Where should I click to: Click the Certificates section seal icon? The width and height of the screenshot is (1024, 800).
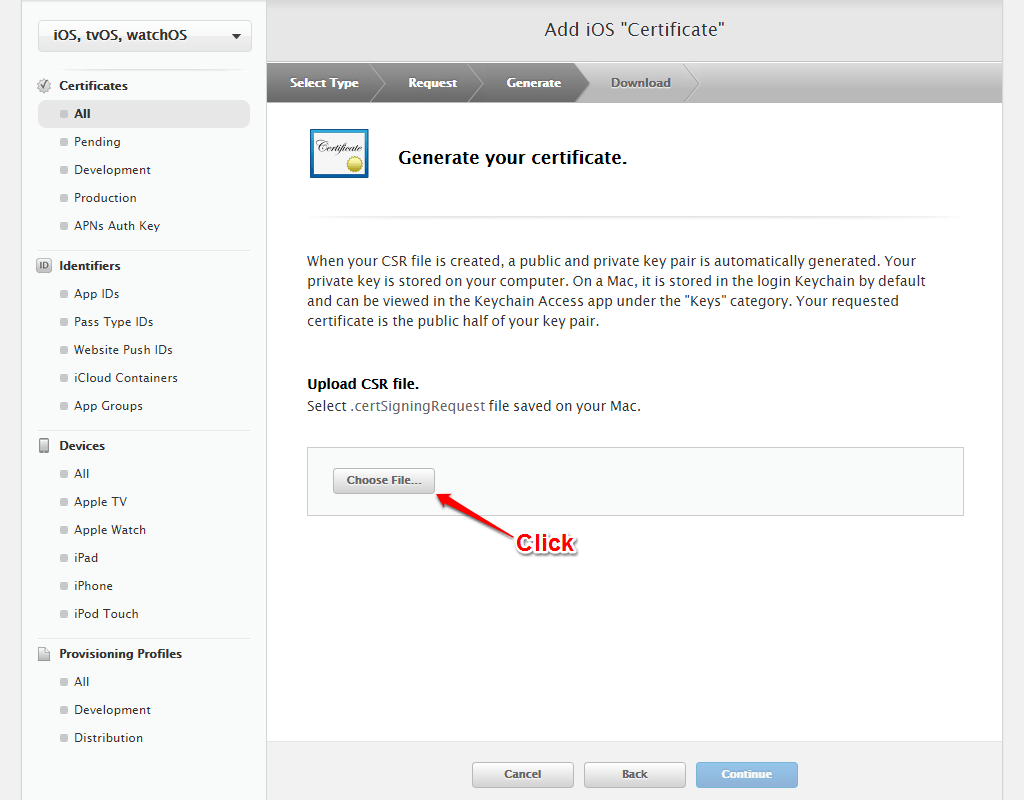[44, 86]
